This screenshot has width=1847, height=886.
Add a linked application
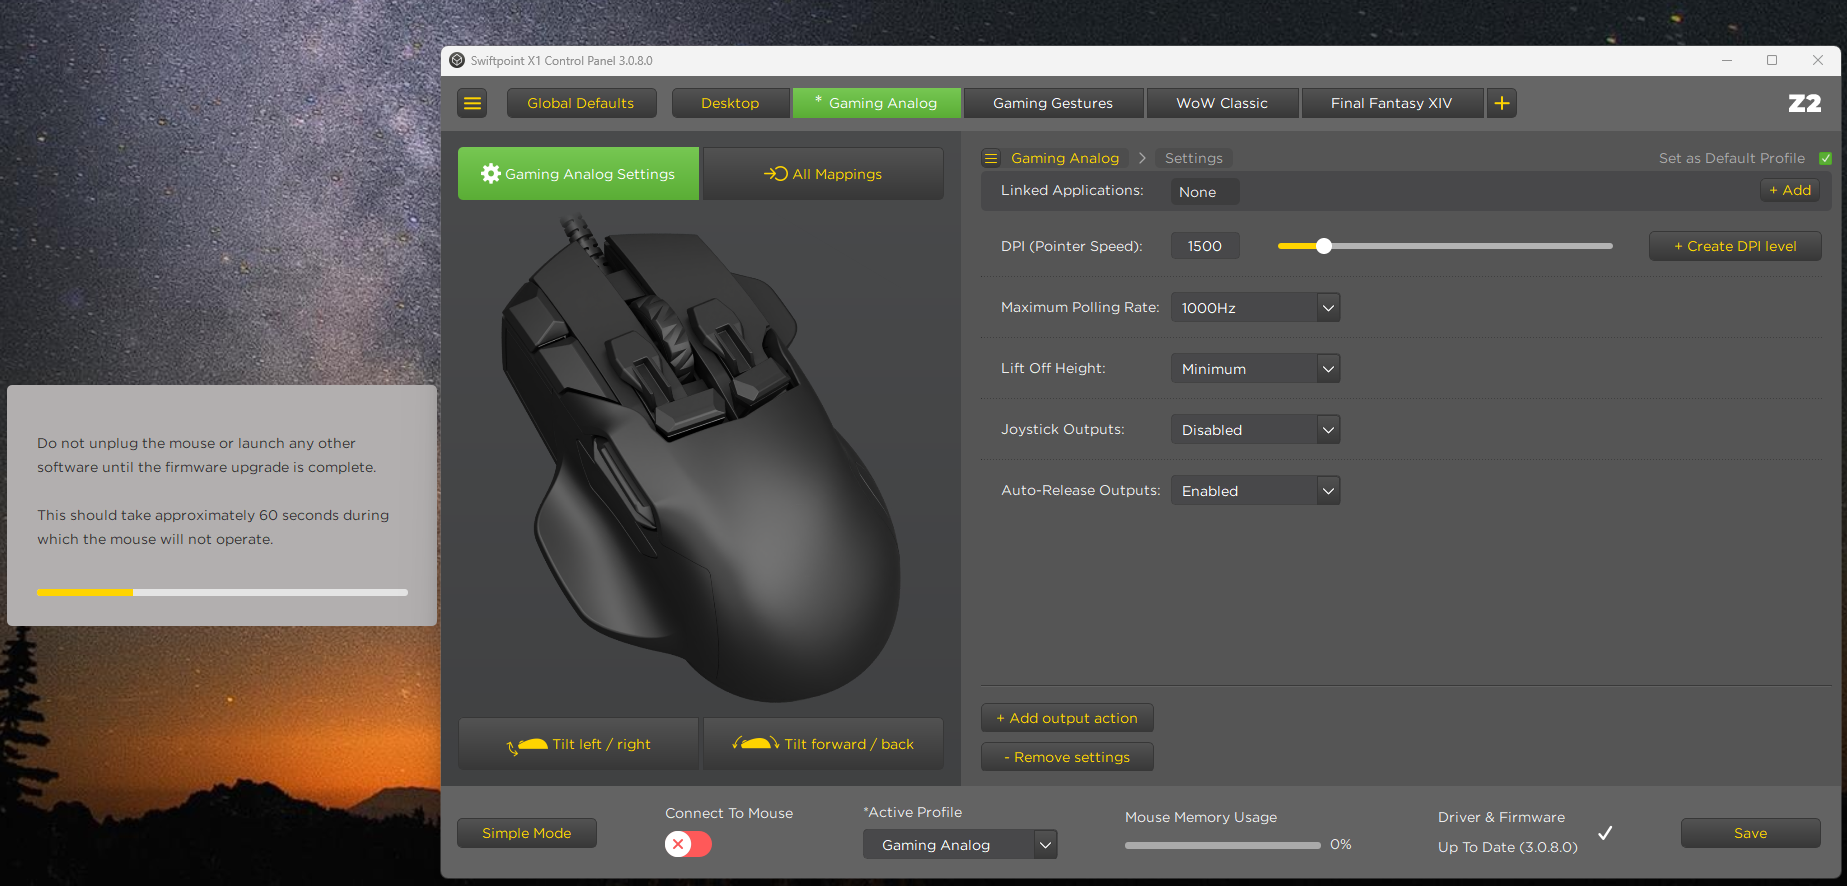click(x=1790, y=190)
